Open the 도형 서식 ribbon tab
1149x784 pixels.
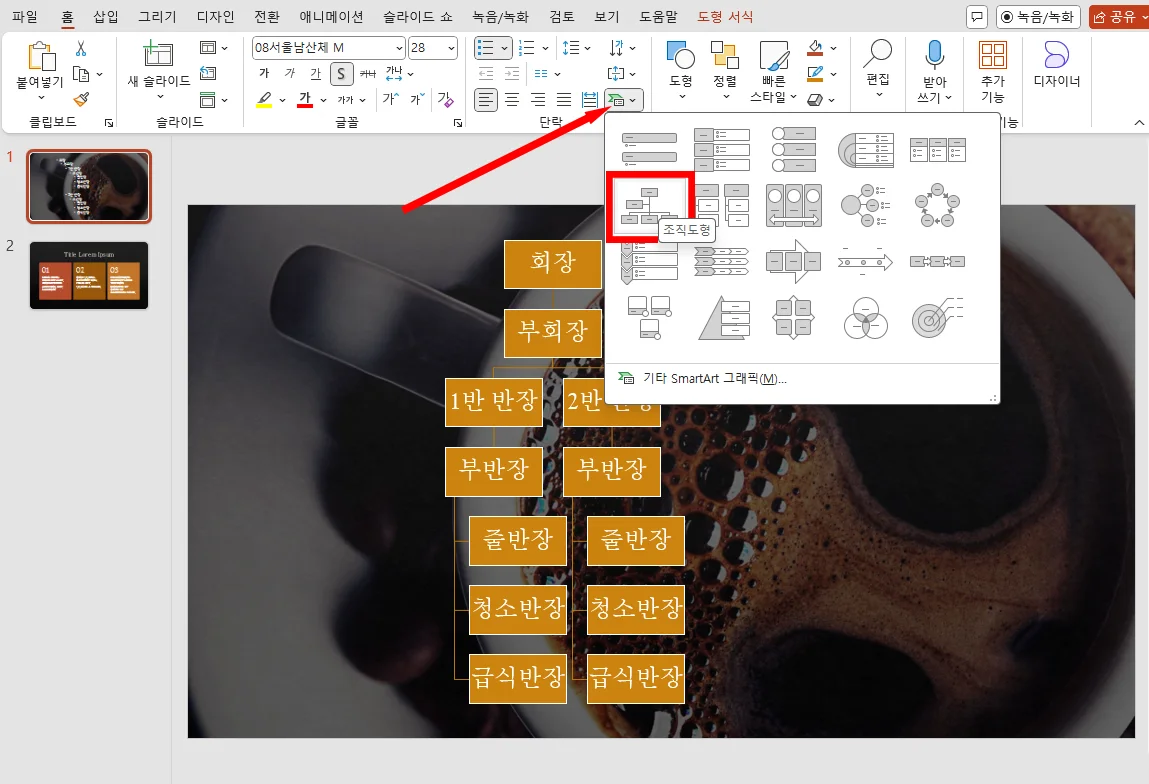(725, 16)
